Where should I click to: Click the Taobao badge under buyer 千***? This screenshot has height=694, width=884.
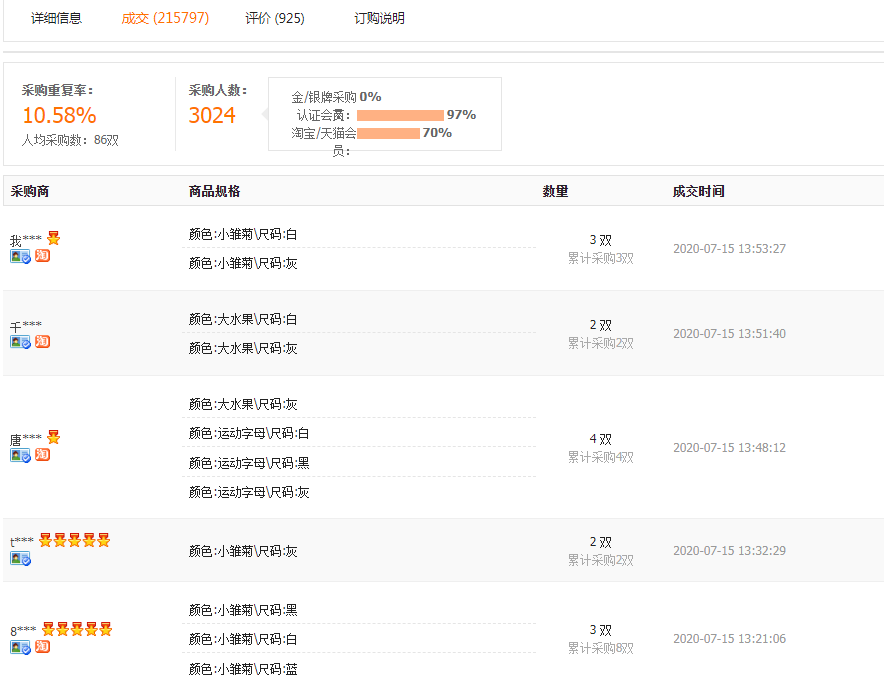click(43, 342)
